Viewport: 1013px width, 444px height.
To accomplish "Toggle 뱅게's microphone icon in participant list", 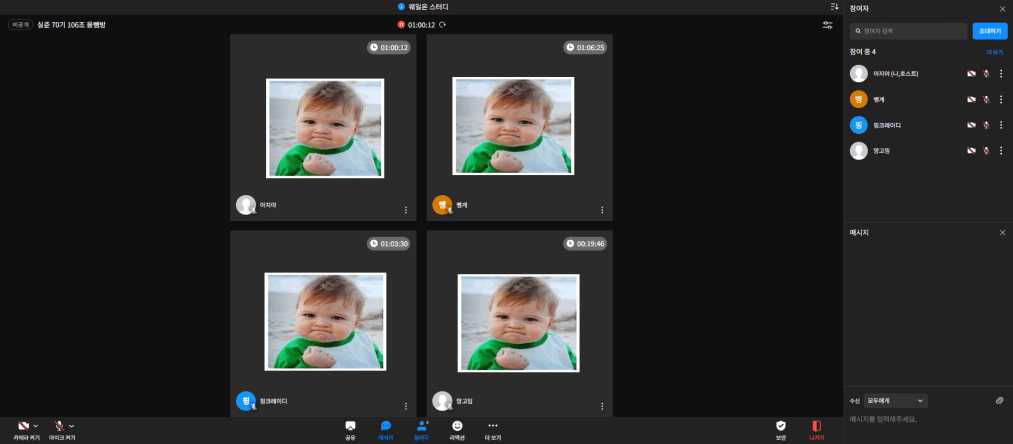I will click(x=986, y=100).
